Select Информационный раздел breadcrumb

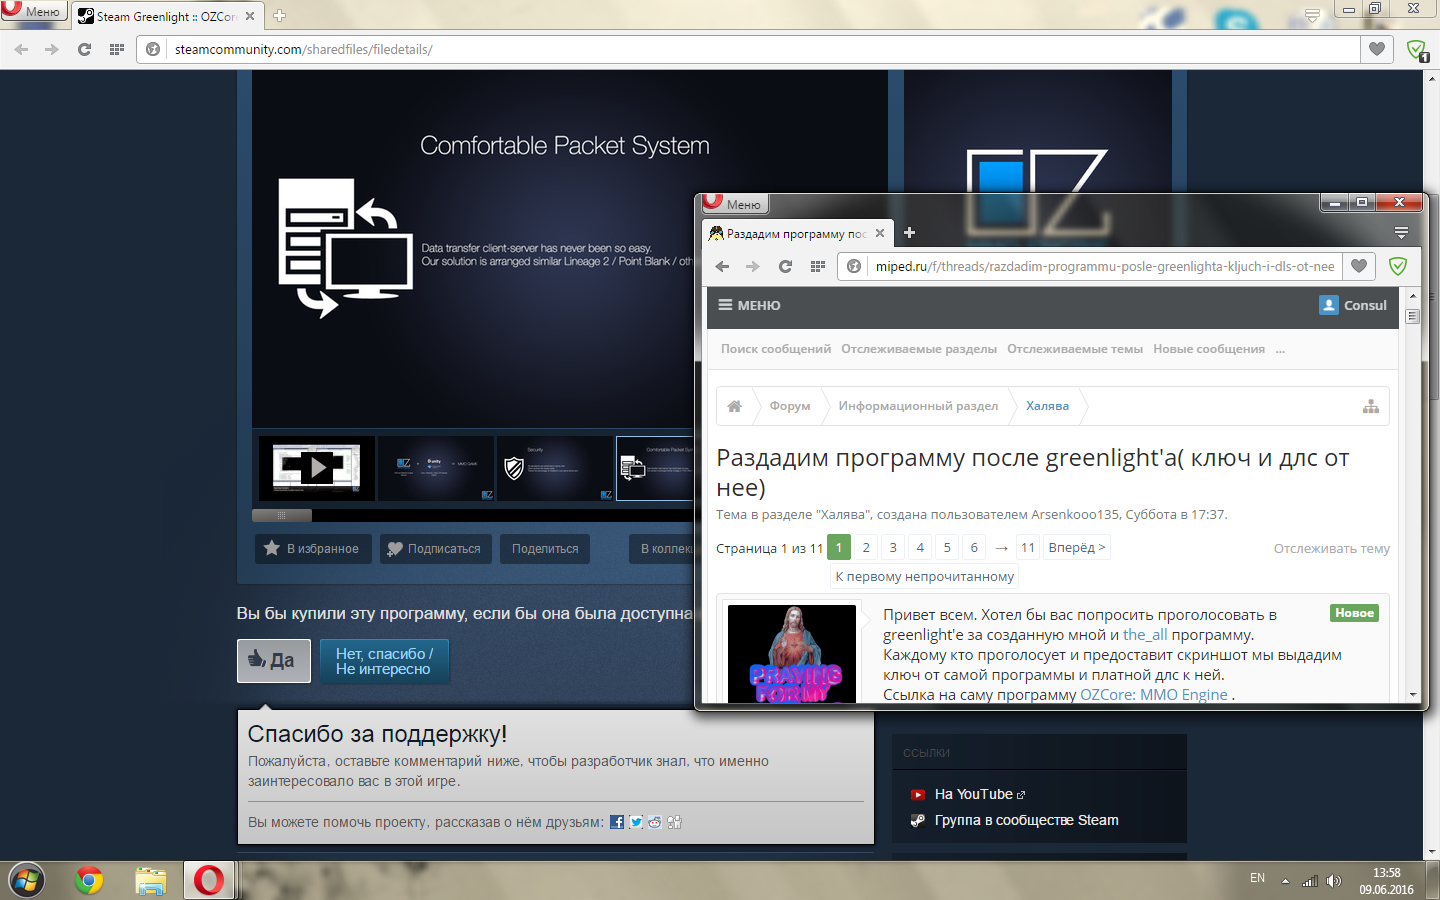click(x=918, y=406)
